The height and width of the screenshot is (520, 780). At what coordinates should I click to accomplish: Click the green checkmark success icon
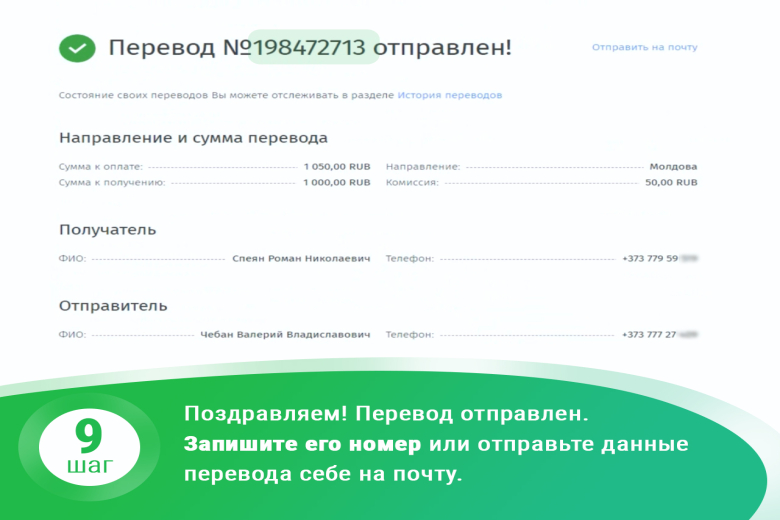click(x=77, y=47)
